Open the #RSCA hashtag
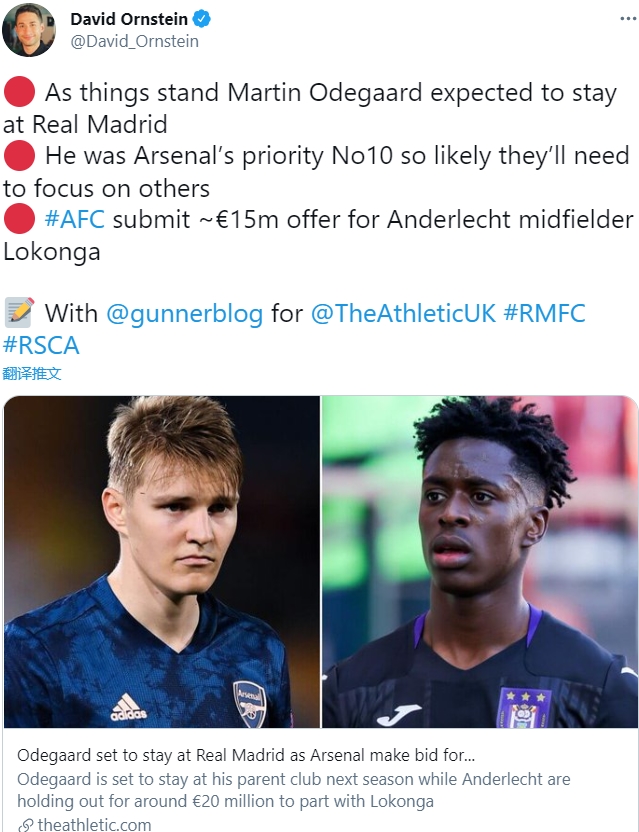Screen dimensions: 639x832 pyautogui.click(x=41, y=345)
